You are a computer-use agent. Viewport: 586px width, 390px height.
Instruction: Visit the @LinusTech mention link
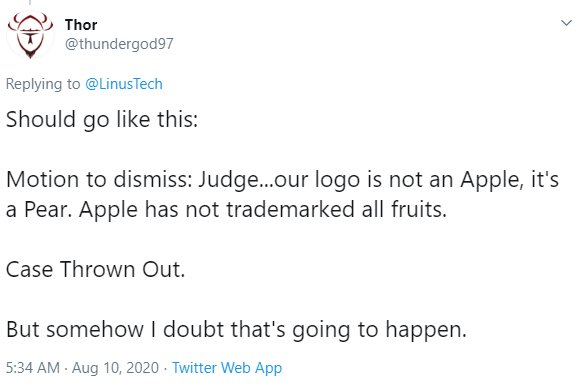point(124,84)
